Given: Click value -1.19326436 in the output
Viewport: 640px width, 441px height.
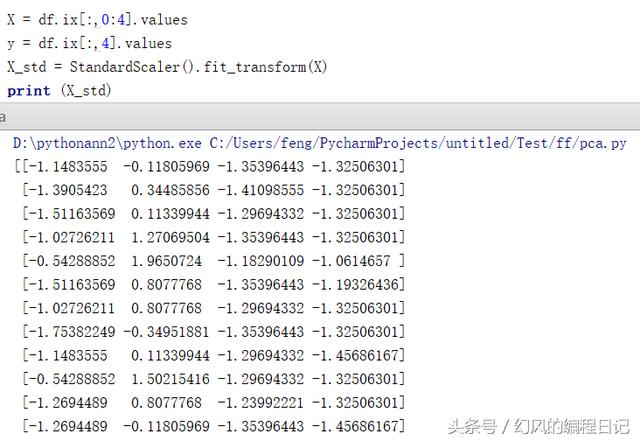Looking at the screenshot, I should (x=356, y=285).
